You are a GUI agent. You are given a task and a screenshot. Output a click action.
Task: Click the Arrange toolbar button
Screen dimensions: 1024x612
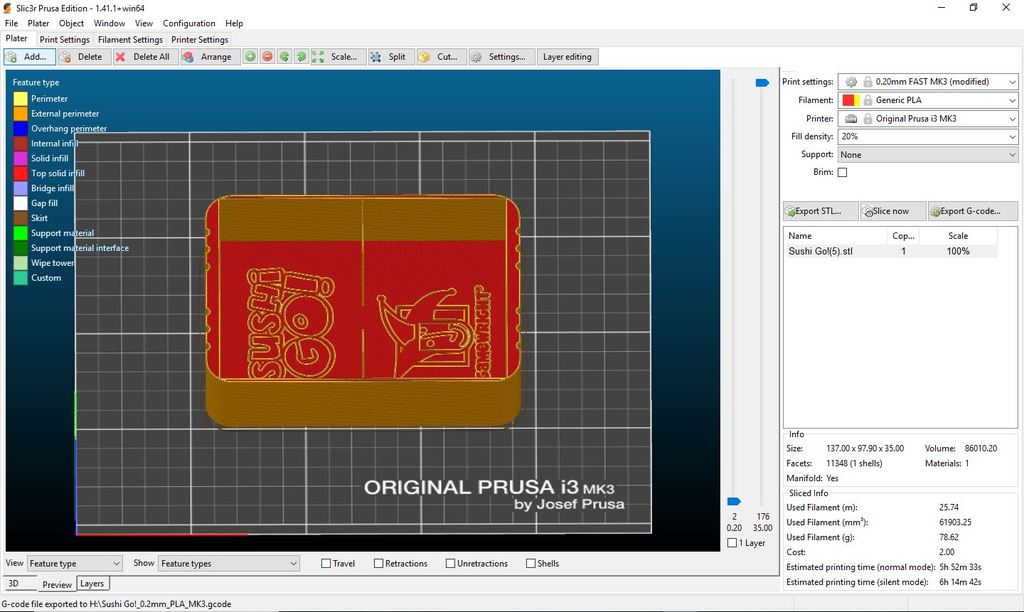point(207,57)
